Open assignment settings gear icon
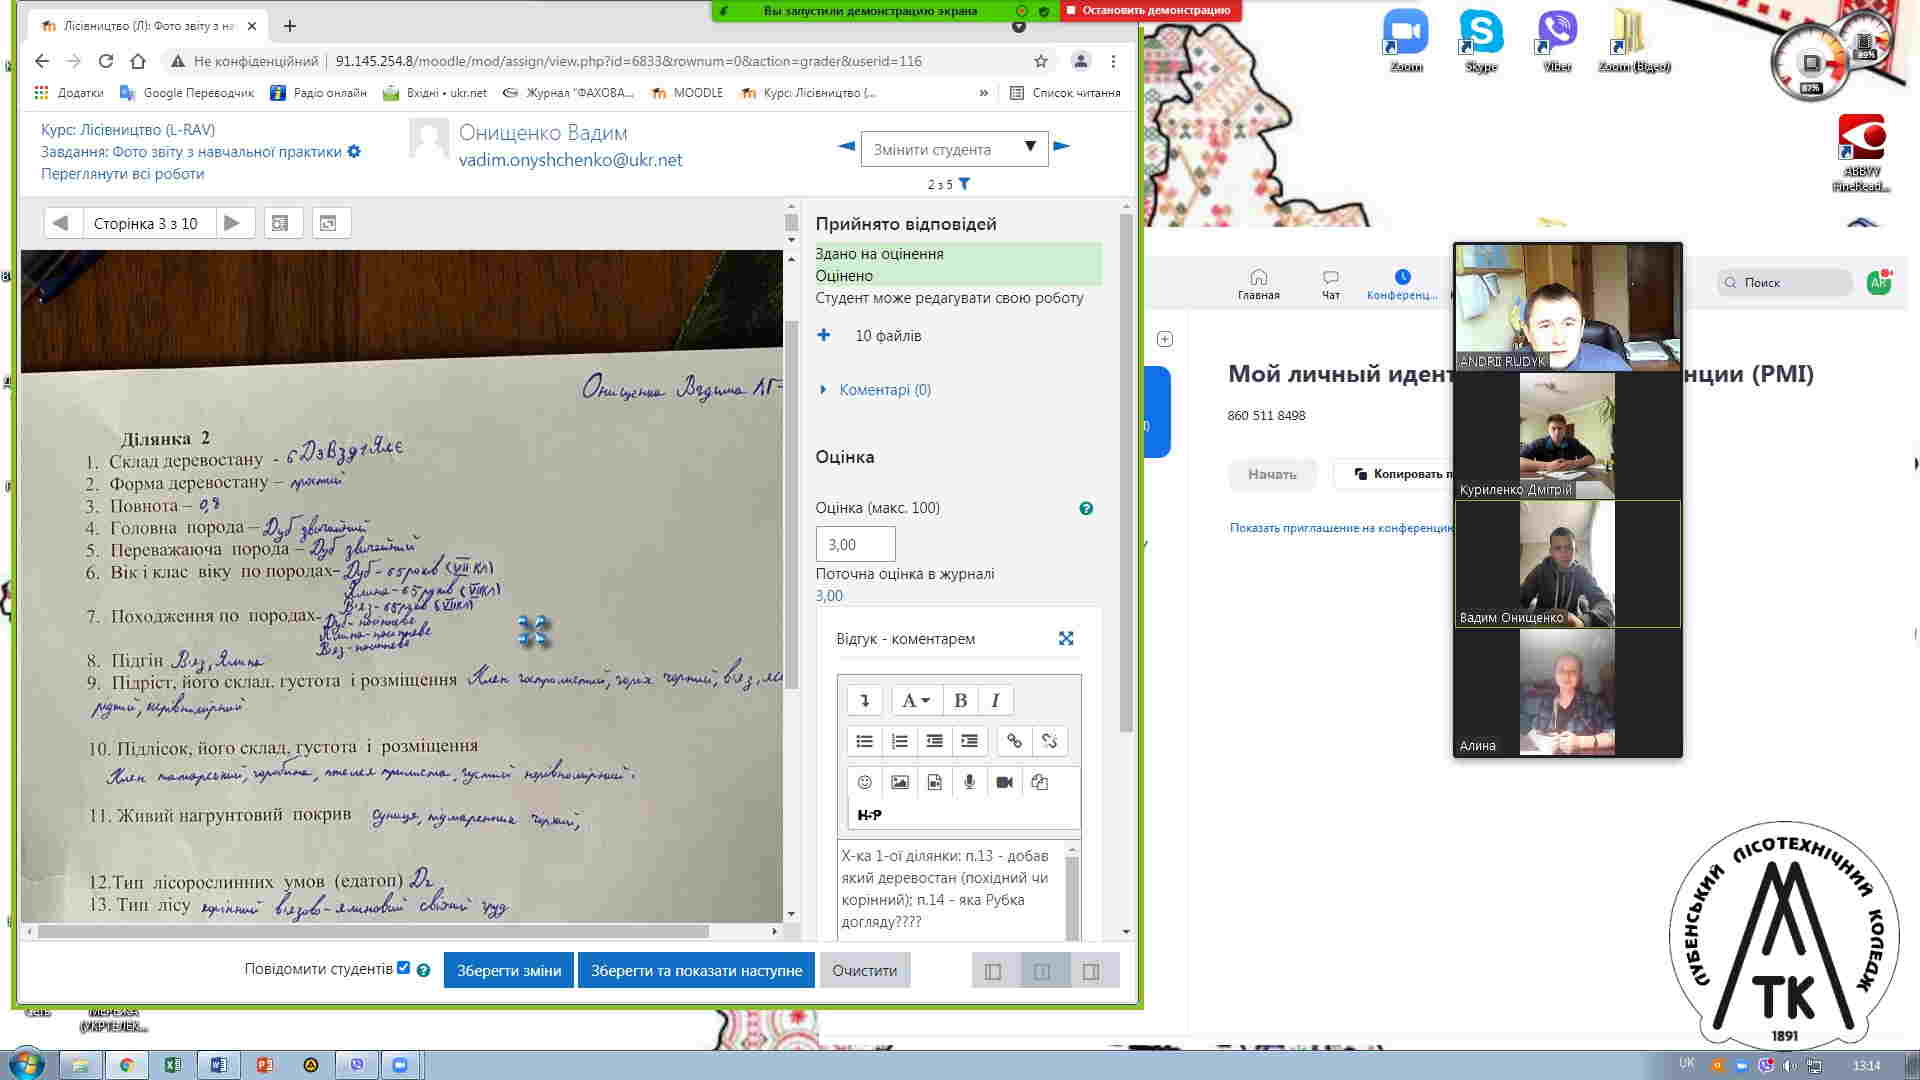 coord(354,152)
